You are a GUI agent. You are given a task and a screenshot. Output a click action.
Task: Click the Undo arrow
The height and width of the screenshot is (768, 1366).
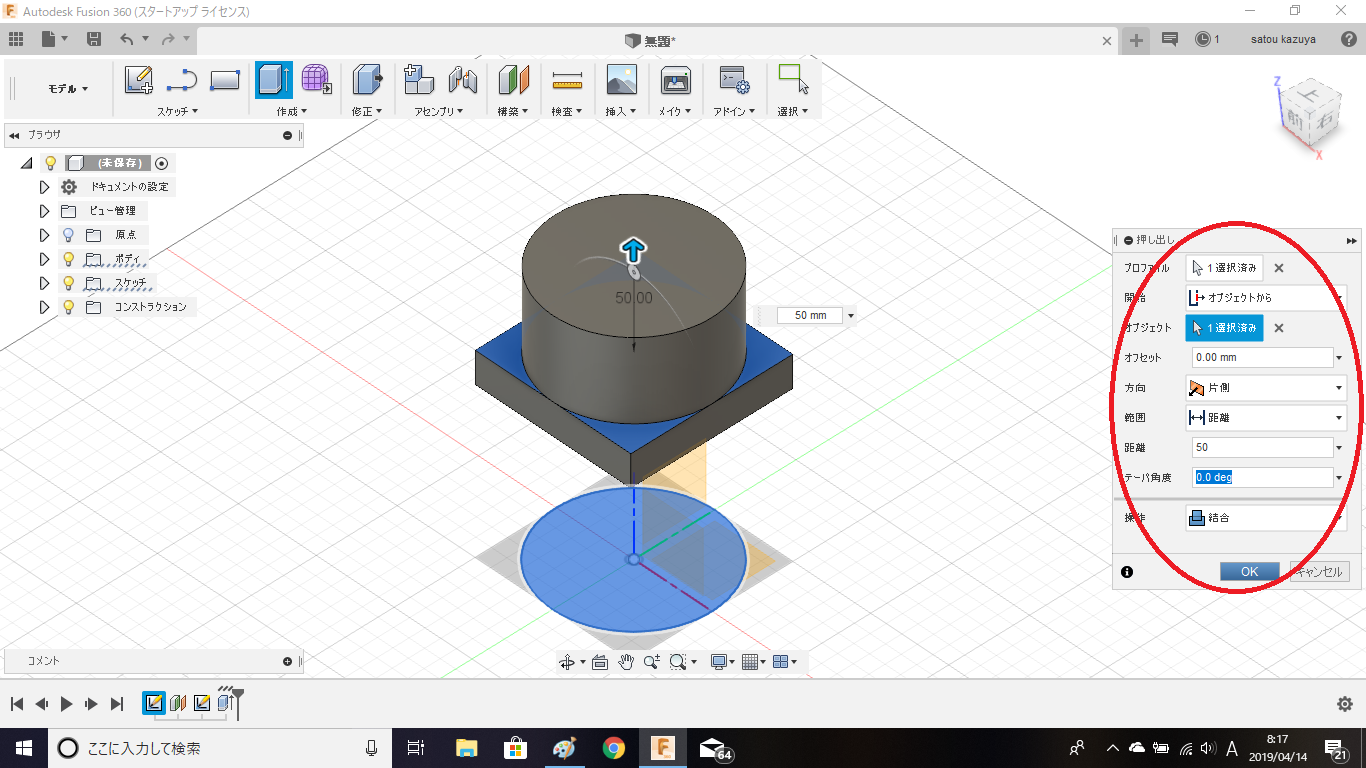pyautogui.click(x=126, y=39)
